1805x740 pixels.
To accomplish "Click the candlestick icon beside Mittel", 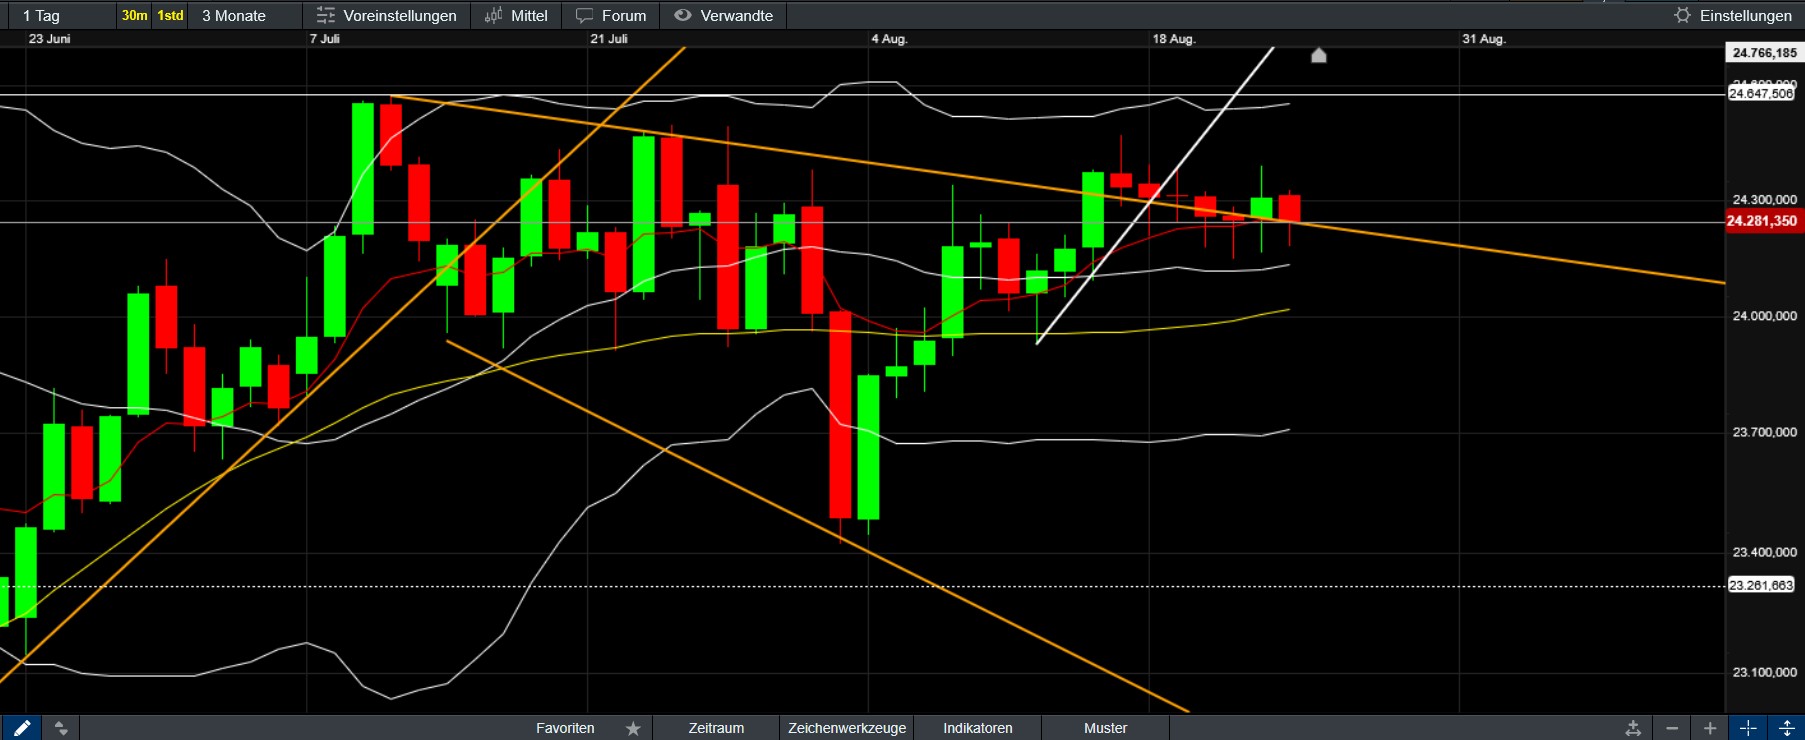I will click(x=494, y=15).
